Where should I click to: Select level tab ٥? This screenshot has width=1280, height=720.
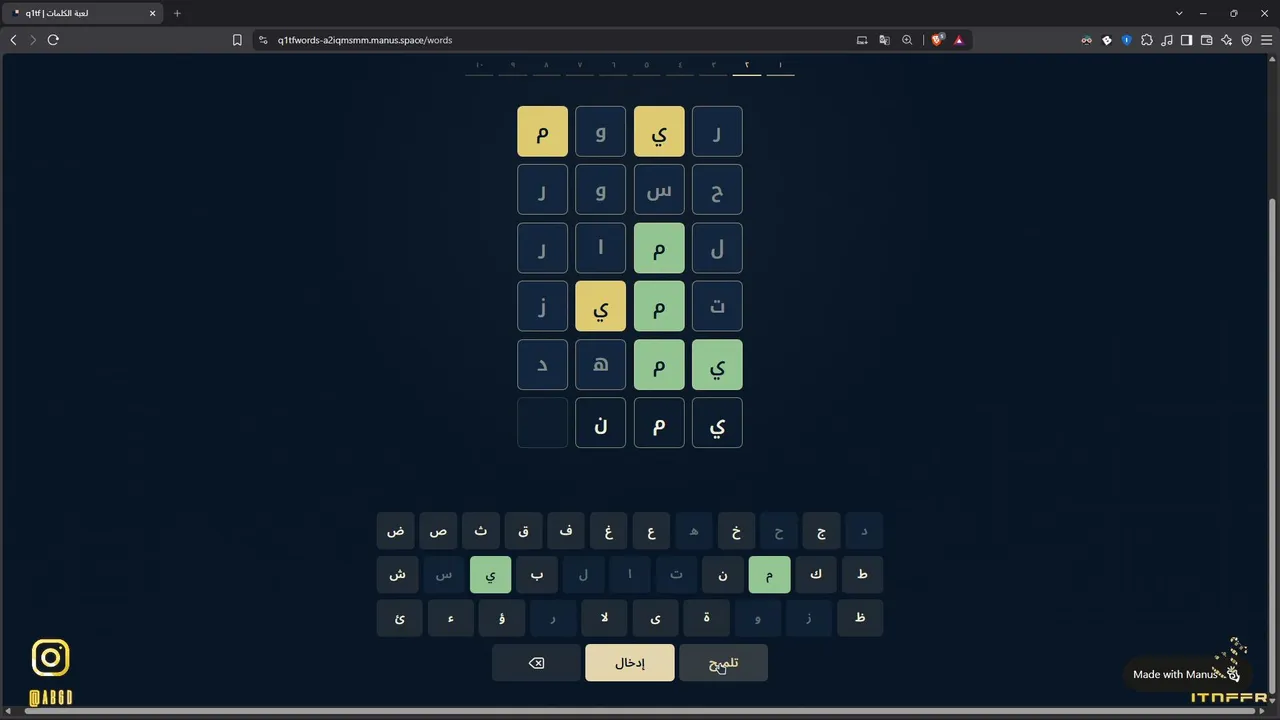(x=646, y=66)
